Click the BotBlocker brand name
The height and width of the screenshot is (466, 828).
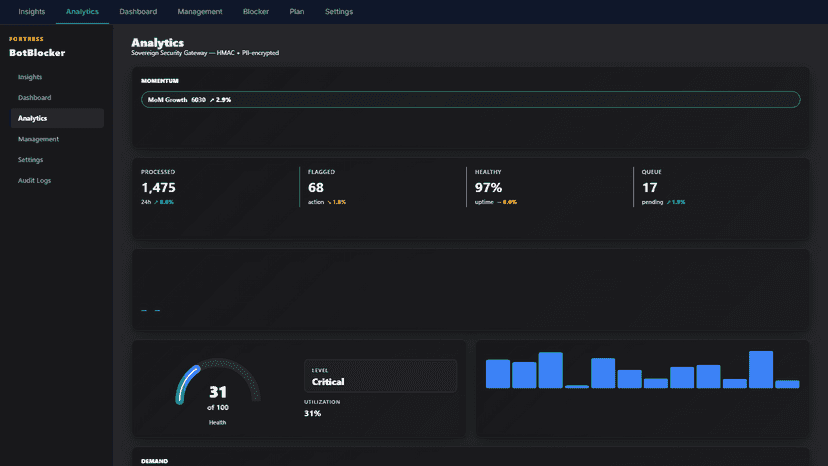[37, 53]
